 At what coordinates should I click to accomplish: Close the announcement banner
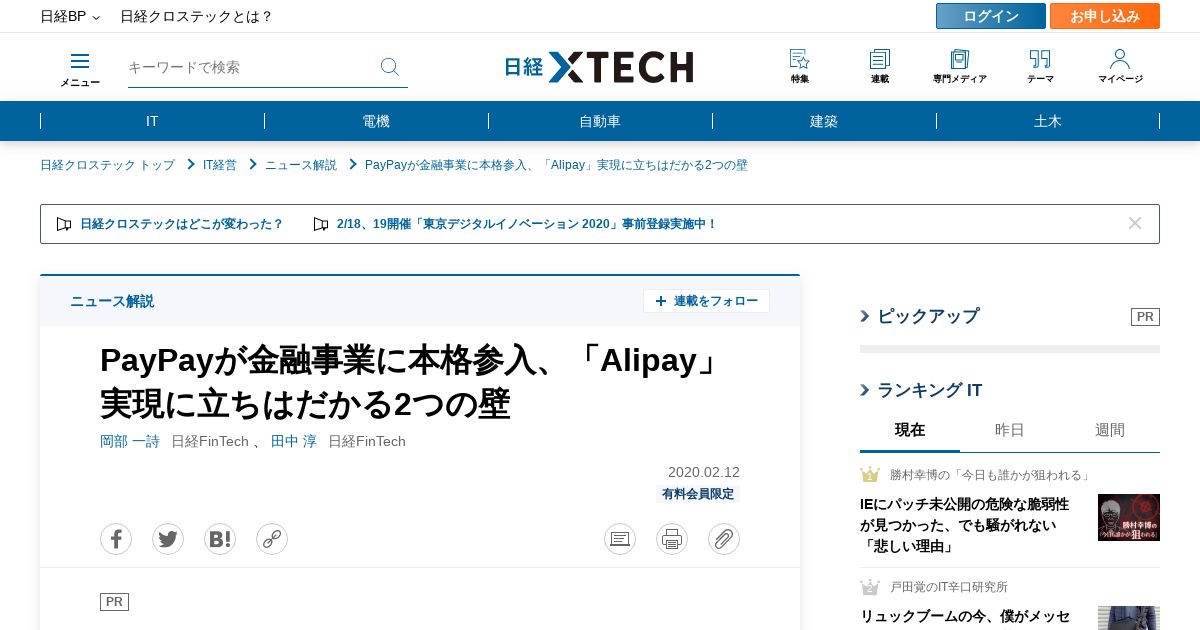(x=1135, y=223)
